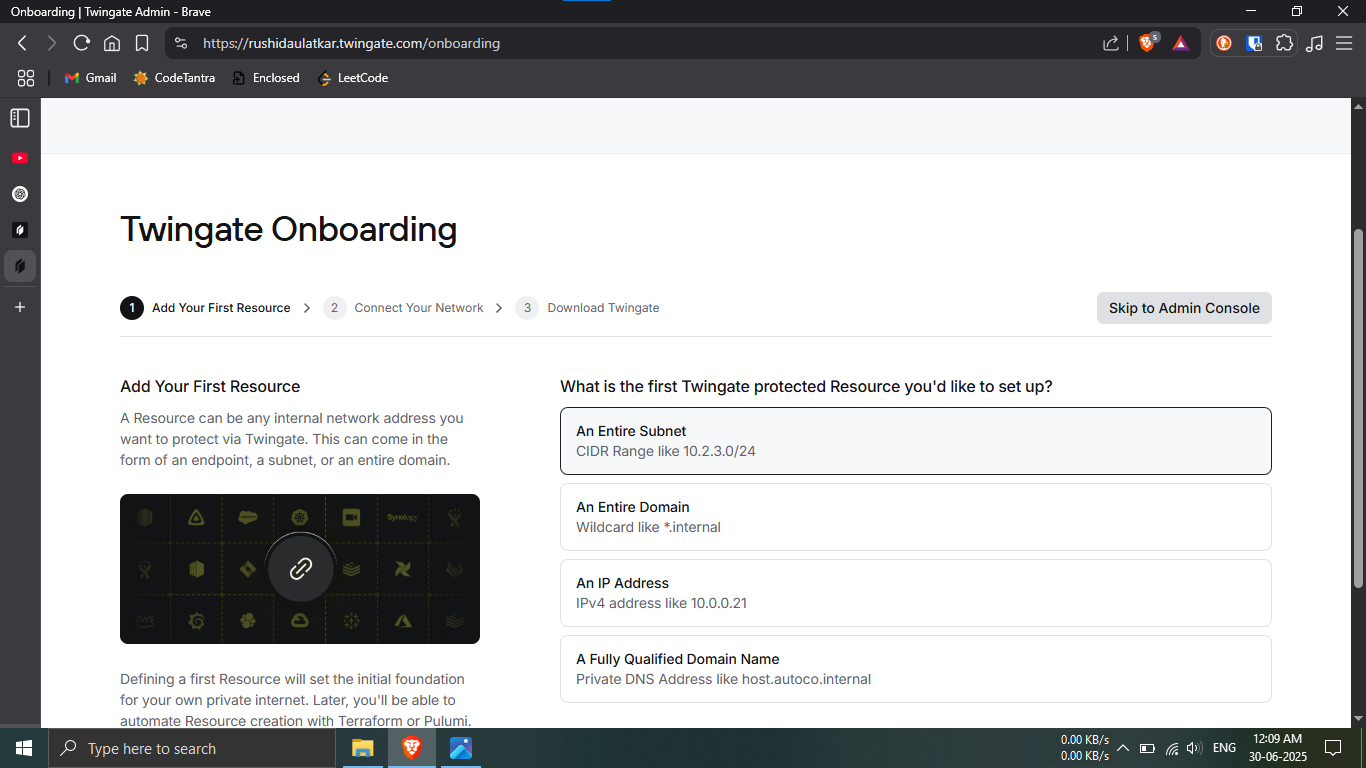This screenshot has width=1366, height=768.
Task: Add a new sidebar item with plus
Action: [20, 307]
